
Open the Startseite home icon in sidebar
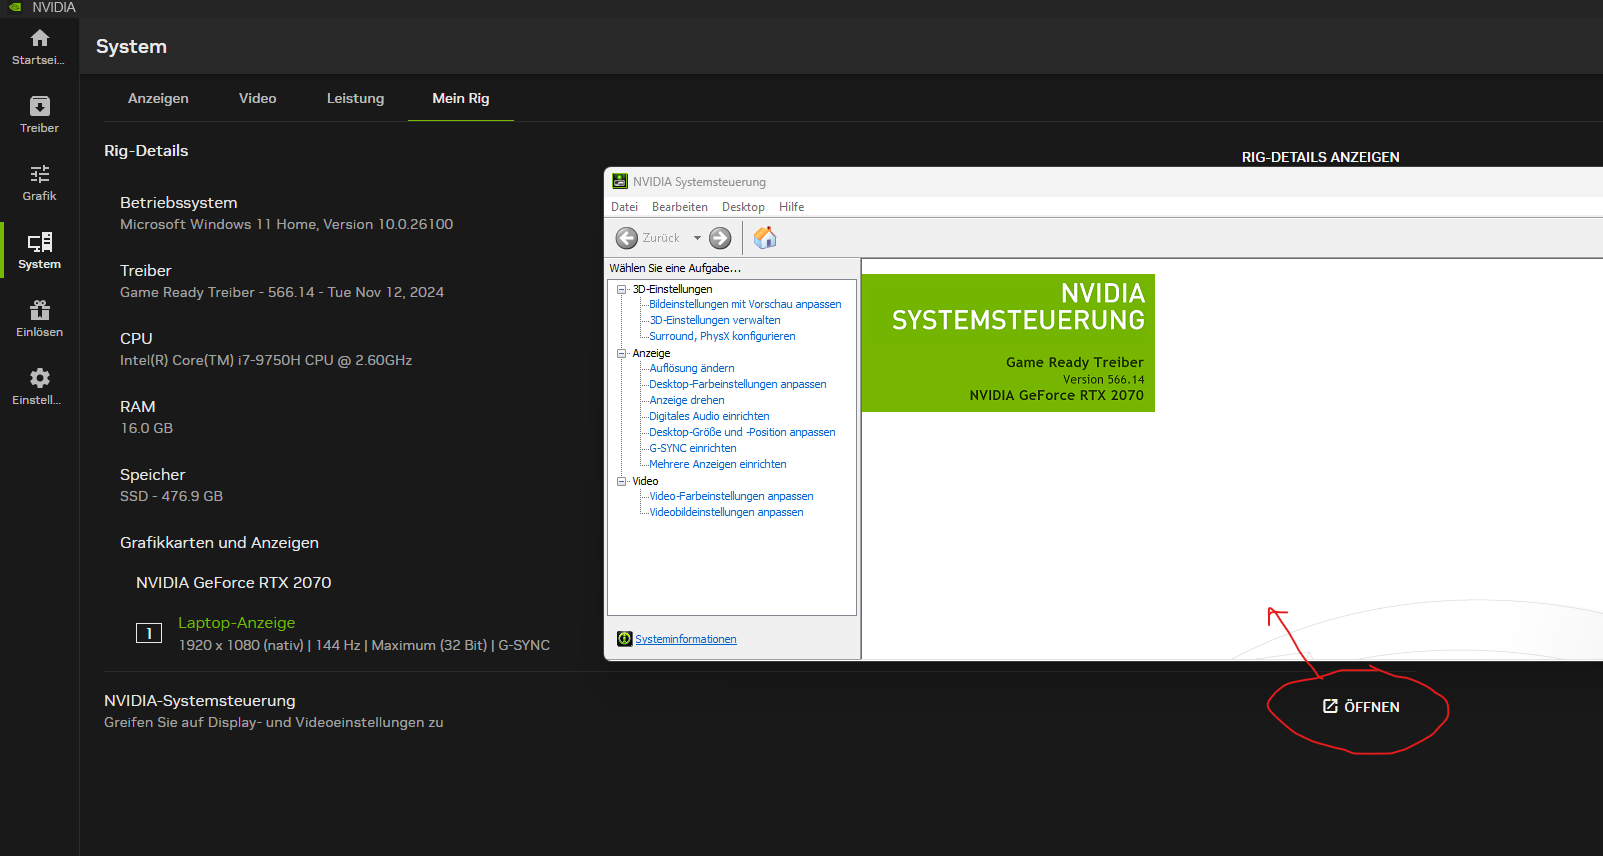(39, 38)
